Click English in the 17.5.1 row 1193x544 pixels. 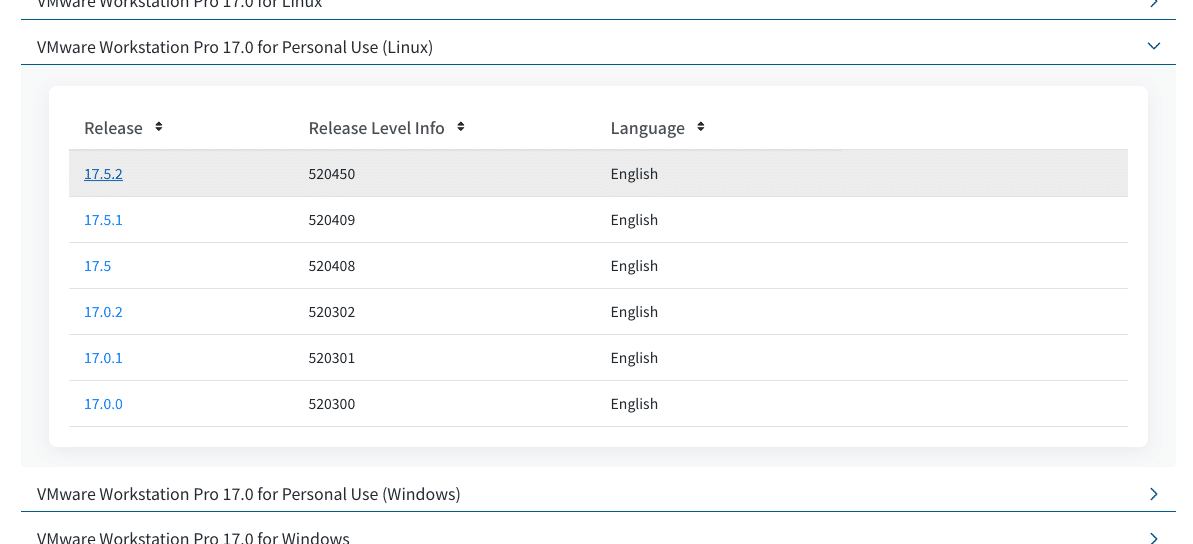point(634,220)
